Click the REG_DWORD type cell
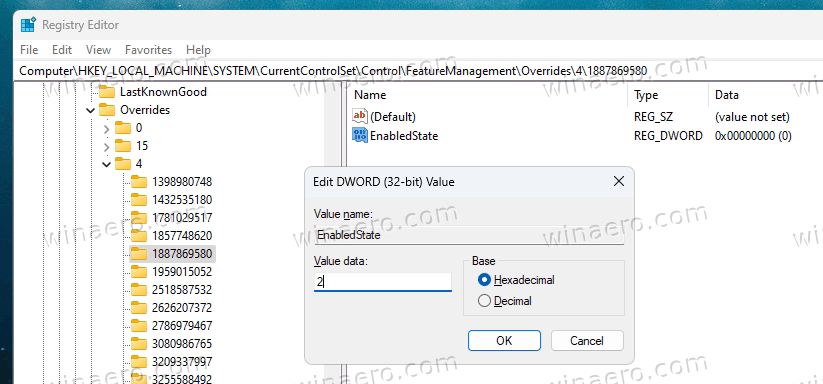Image resolution: width=823 pixels, height=384 pixels. 668,136
